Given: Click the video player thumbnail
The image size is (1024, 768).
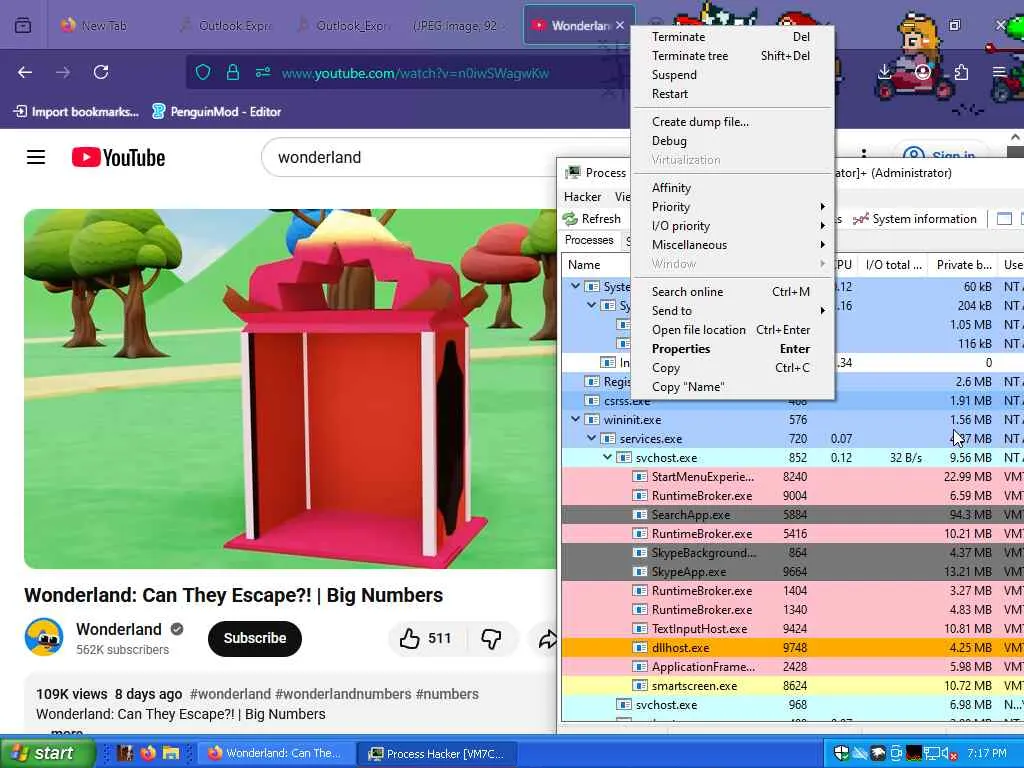Looking at the screenshot, I should point(290,389).
